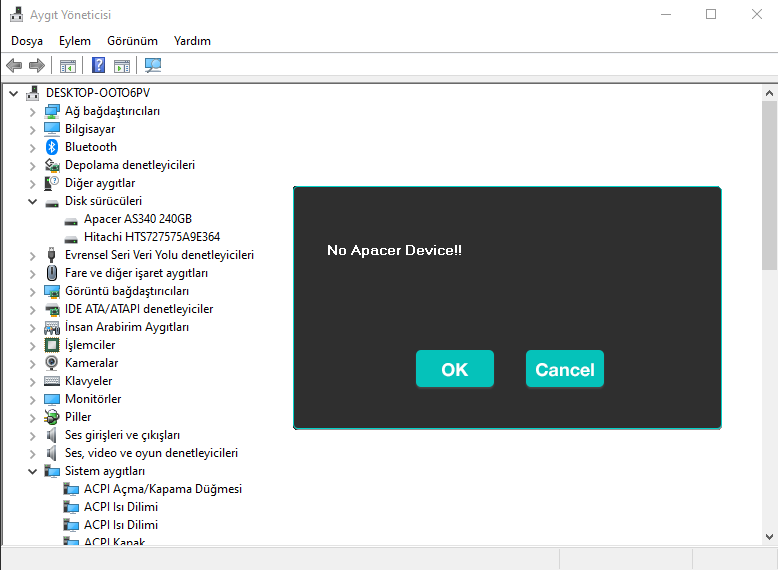The image size is (778, 570).
Task: Click the Sistem aygıtları folder icon
Action: [x=52, y=471]
